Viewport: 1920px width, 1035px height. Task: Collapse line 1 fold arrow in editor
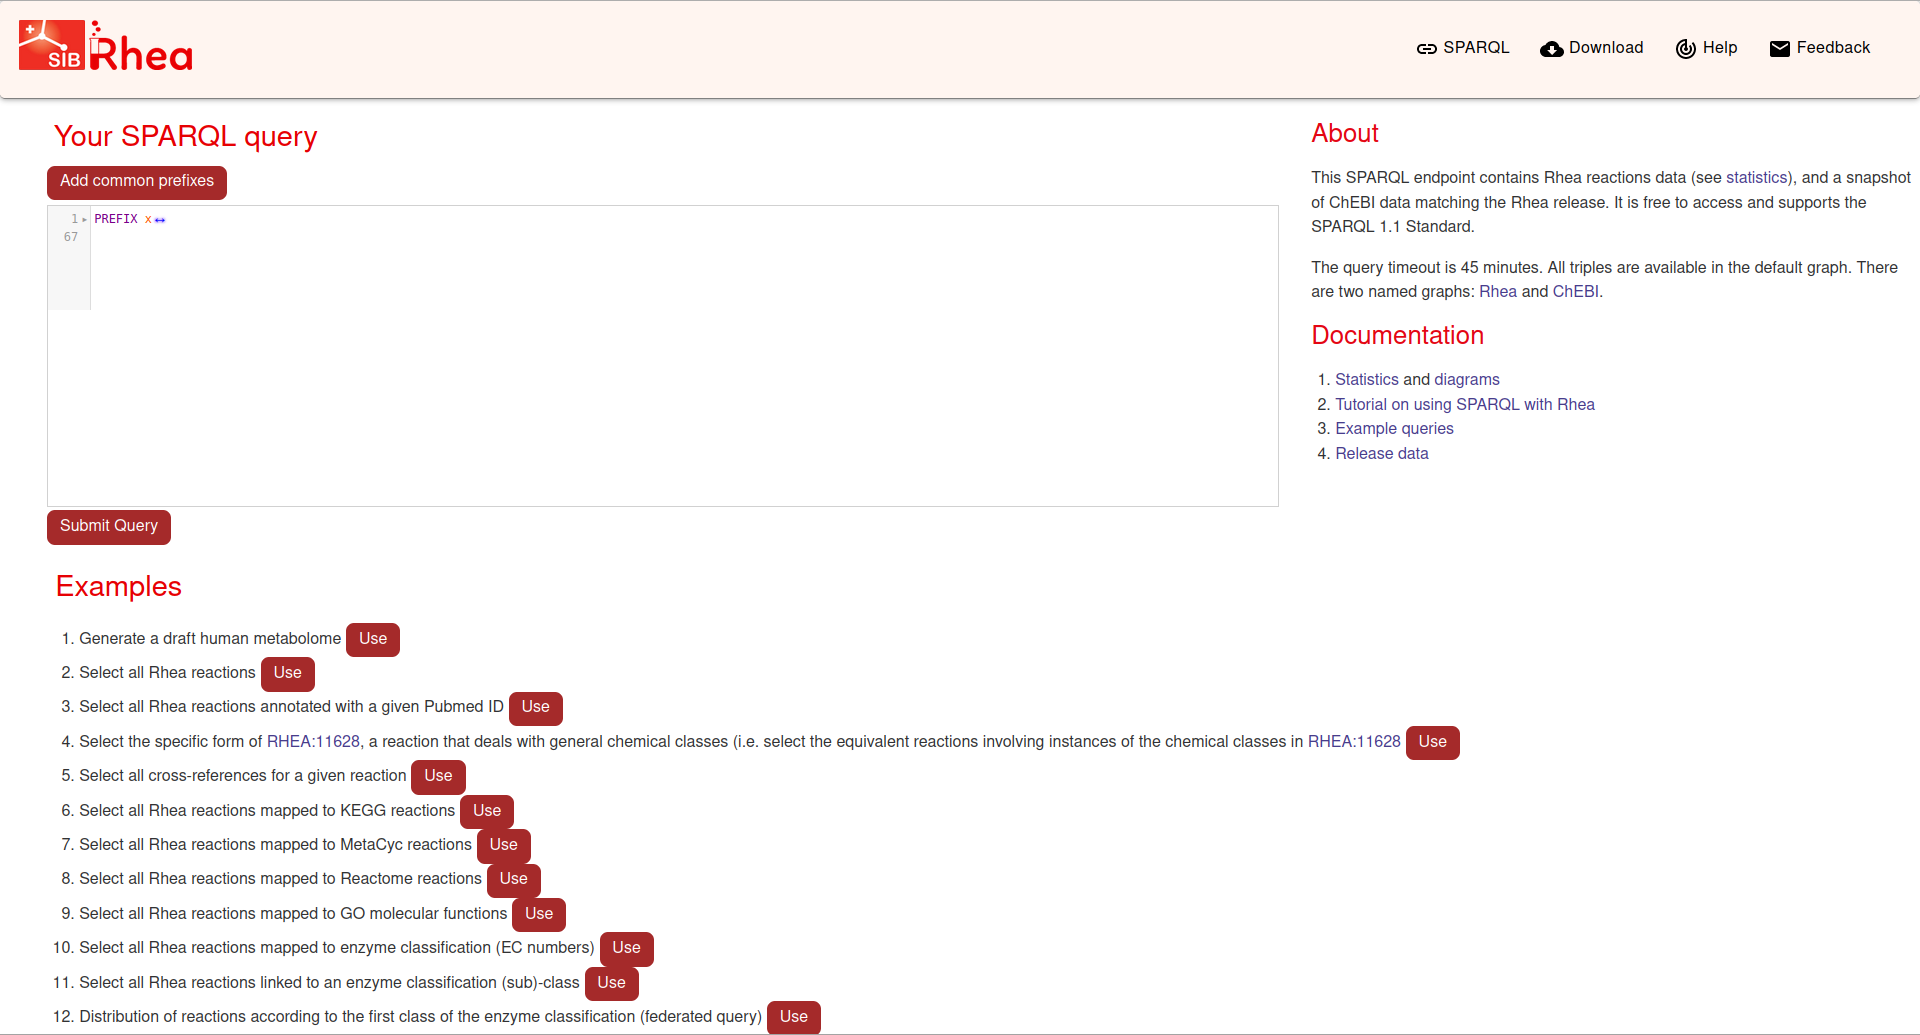[84, 219]
